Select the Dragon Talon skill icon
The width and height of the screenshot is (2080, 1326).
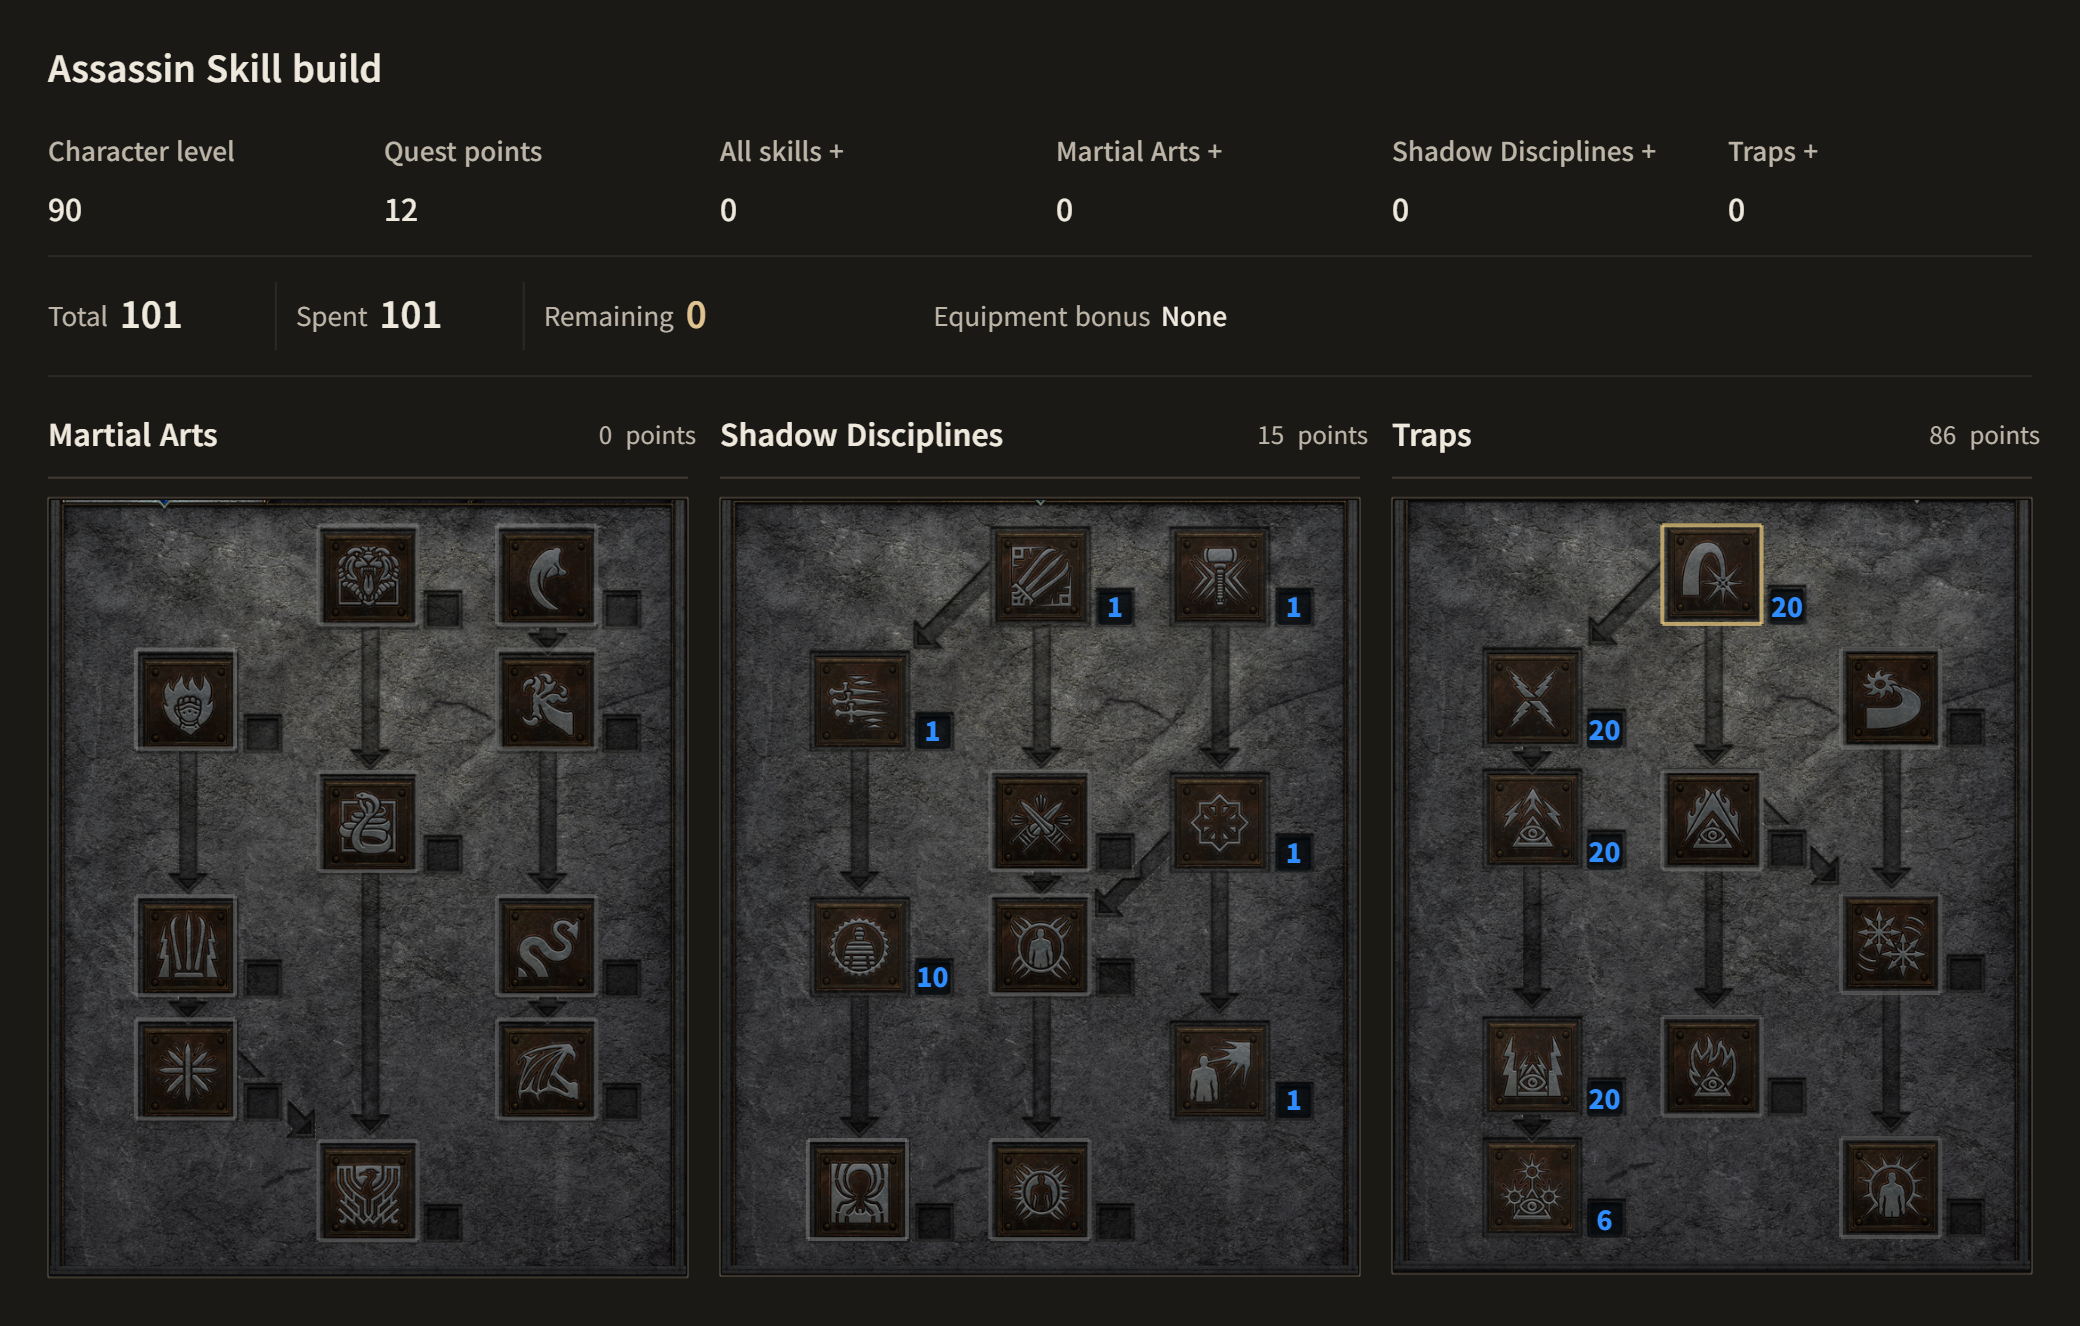tap(546, 576)
